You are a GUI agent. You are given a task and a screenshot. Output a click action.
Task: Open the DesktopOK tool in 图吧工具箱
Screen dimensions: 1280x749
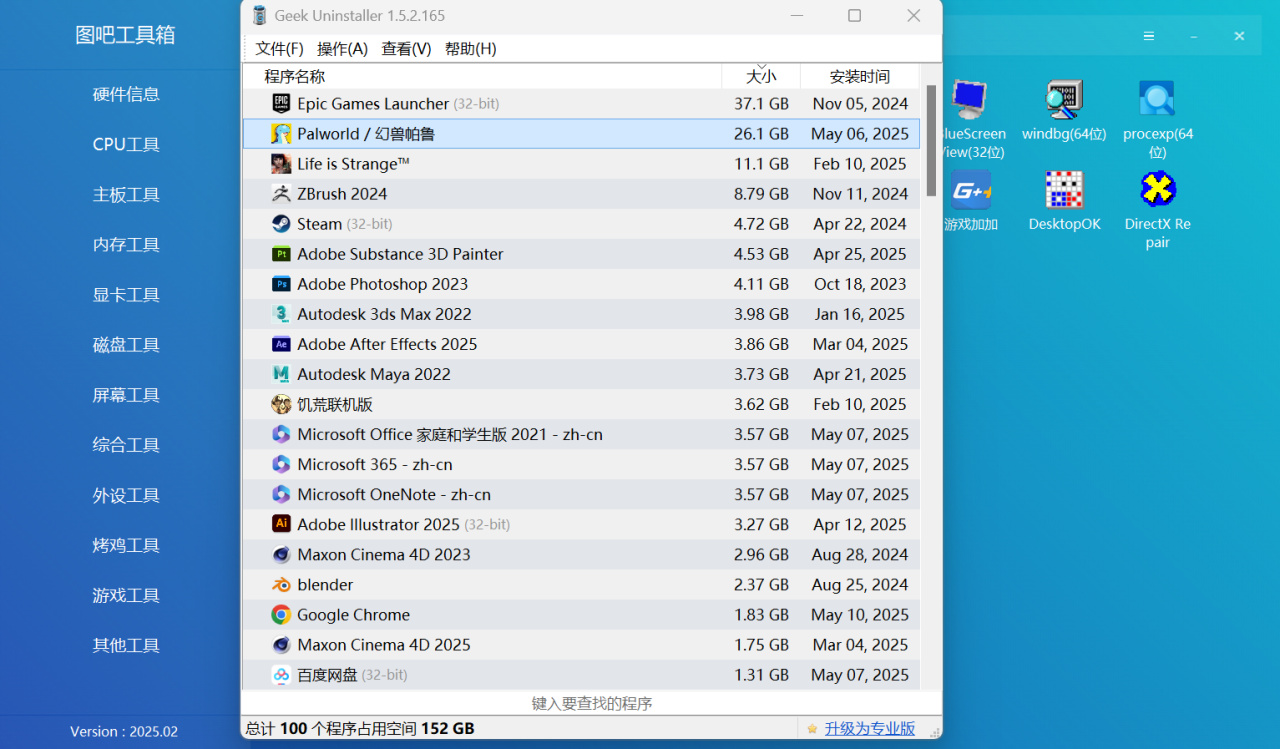coord(1064,201)
